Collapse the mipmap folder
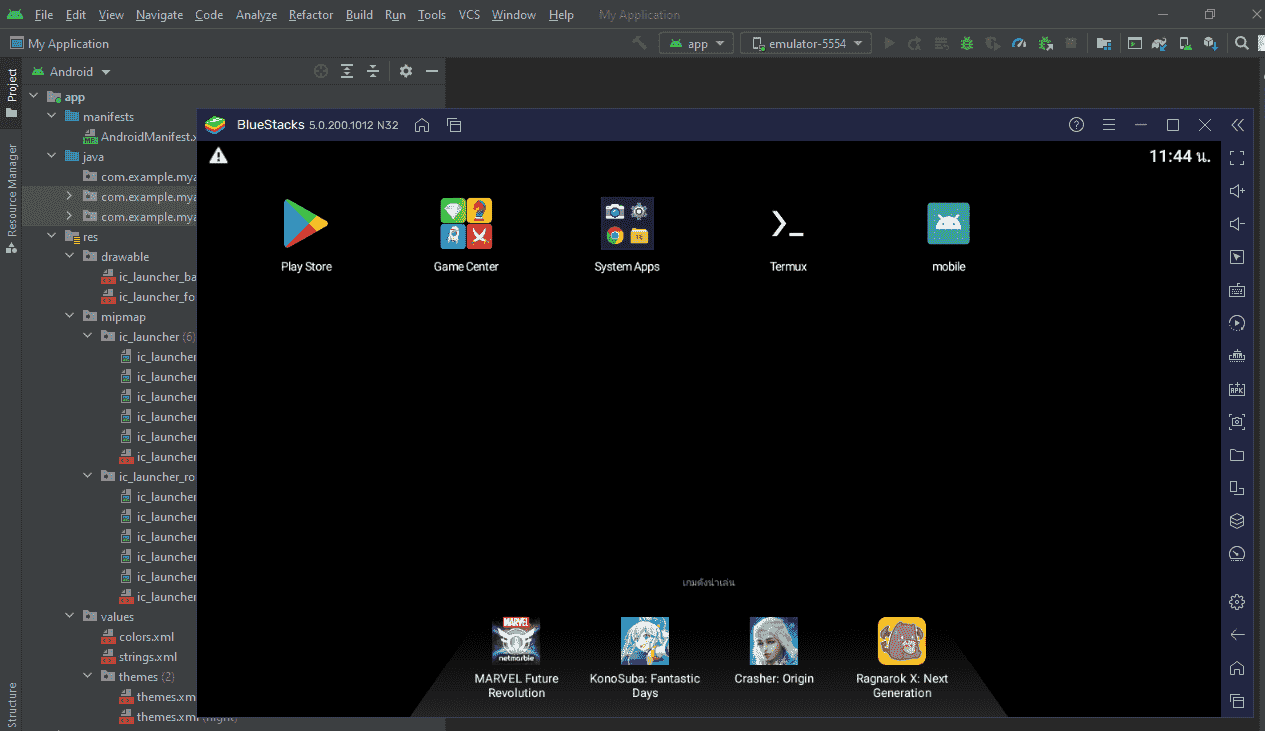 coord(70,317)
